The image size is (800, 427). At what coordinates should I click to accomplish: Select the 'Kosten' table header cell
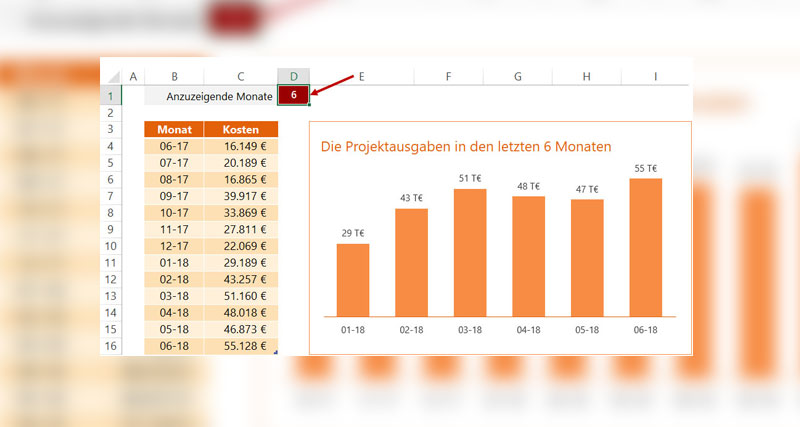click(241, 129)
